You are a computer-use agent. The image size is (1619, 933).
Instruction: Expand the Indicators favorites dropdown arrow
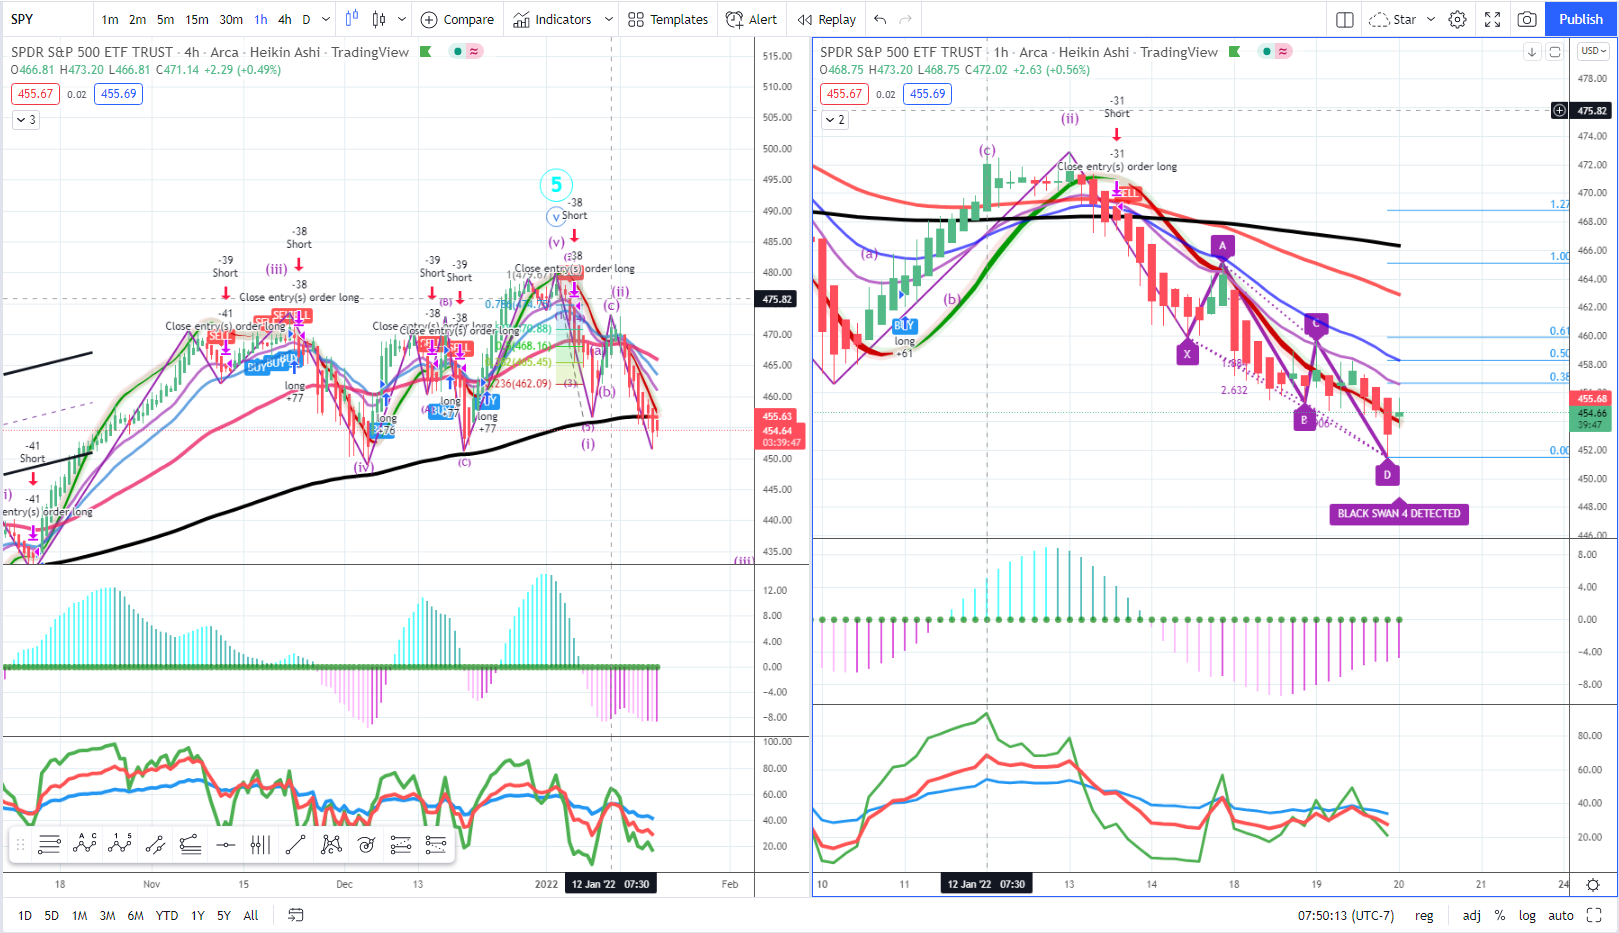pyautogui.click(x=609, y=19)
